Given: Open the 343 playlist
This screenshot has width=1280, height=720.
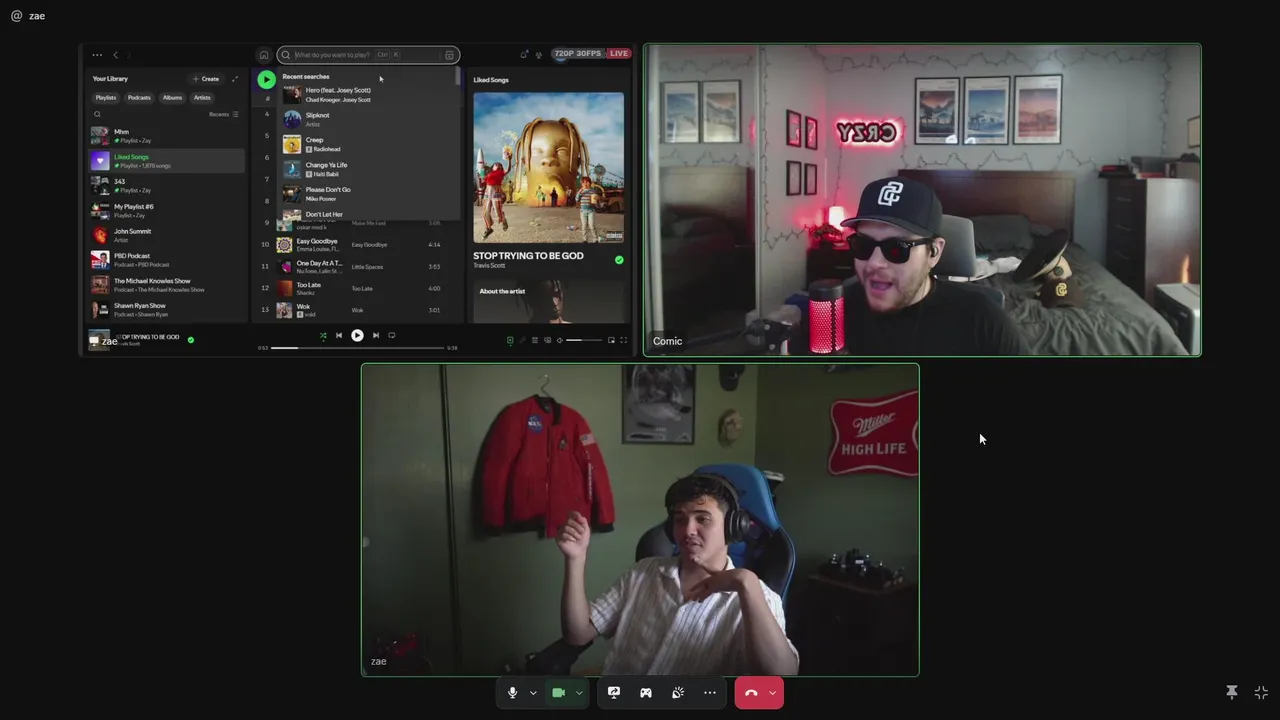Looking at the screenshot, I should pos(166,185).
